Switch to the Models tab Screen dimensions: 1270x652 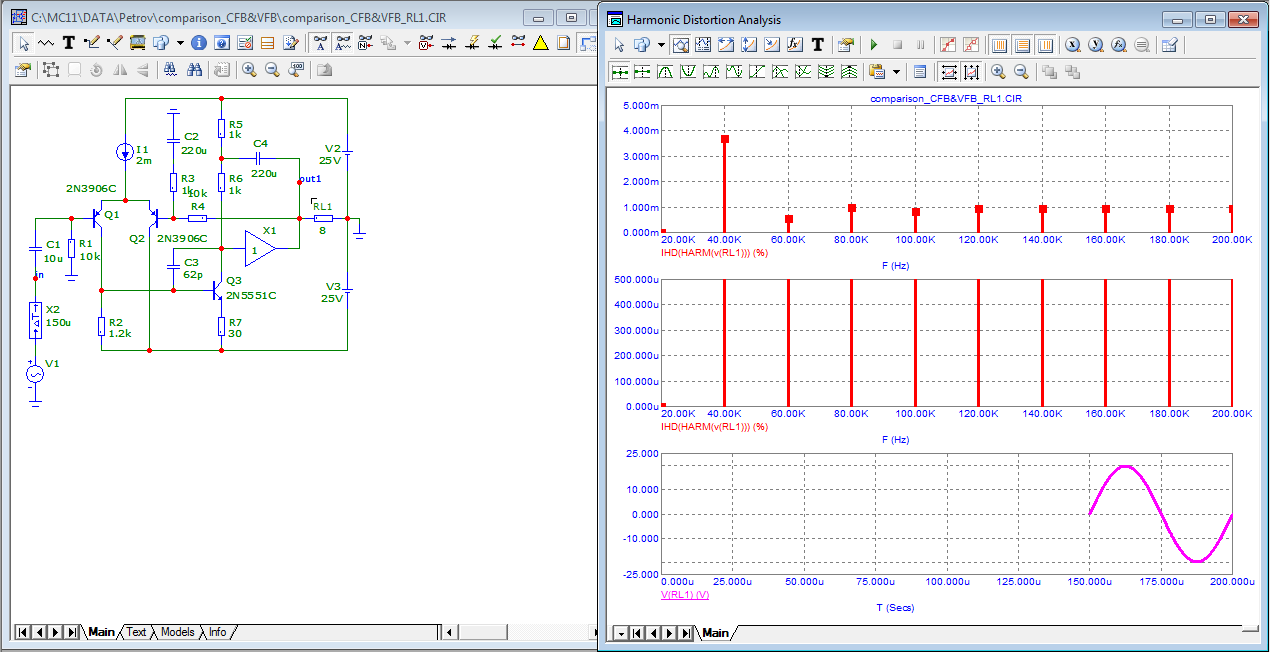click(x=177, y=632)
